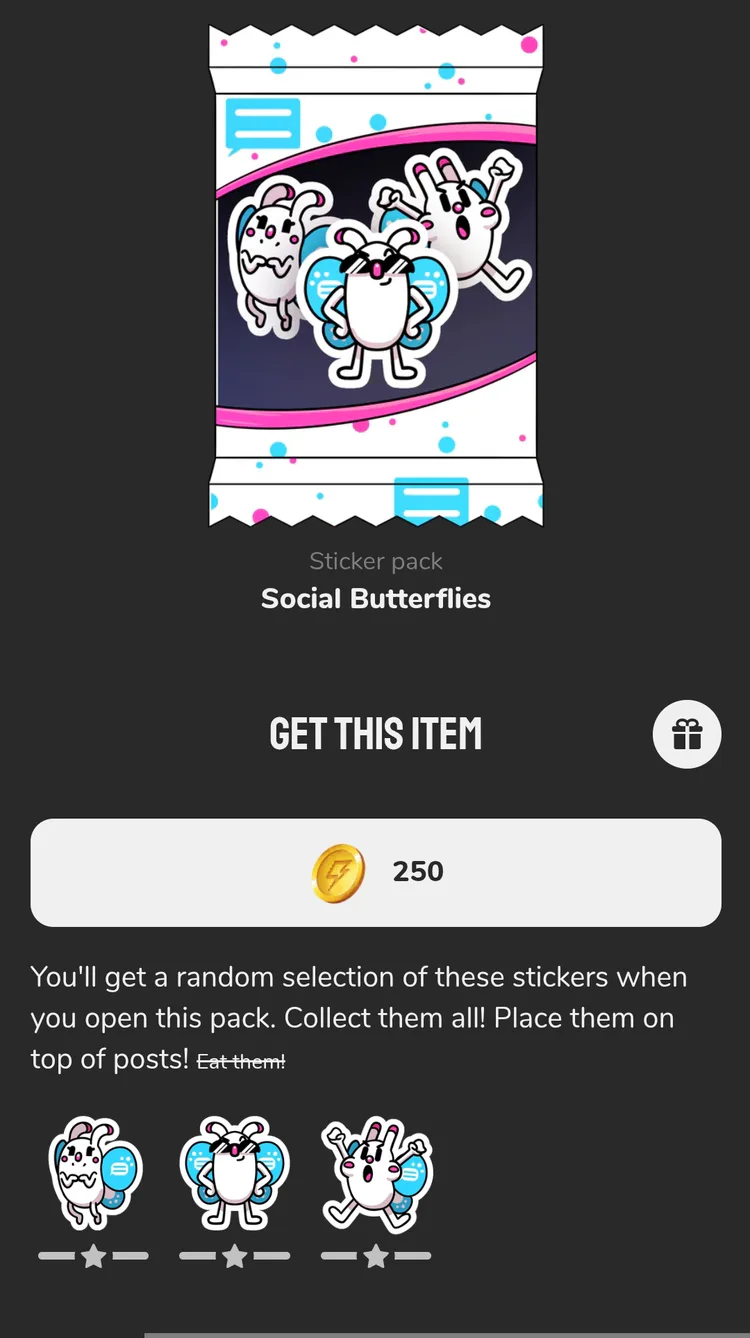Click the gift icon button
Screen dimensions: 750x1338
pos(687,735)
